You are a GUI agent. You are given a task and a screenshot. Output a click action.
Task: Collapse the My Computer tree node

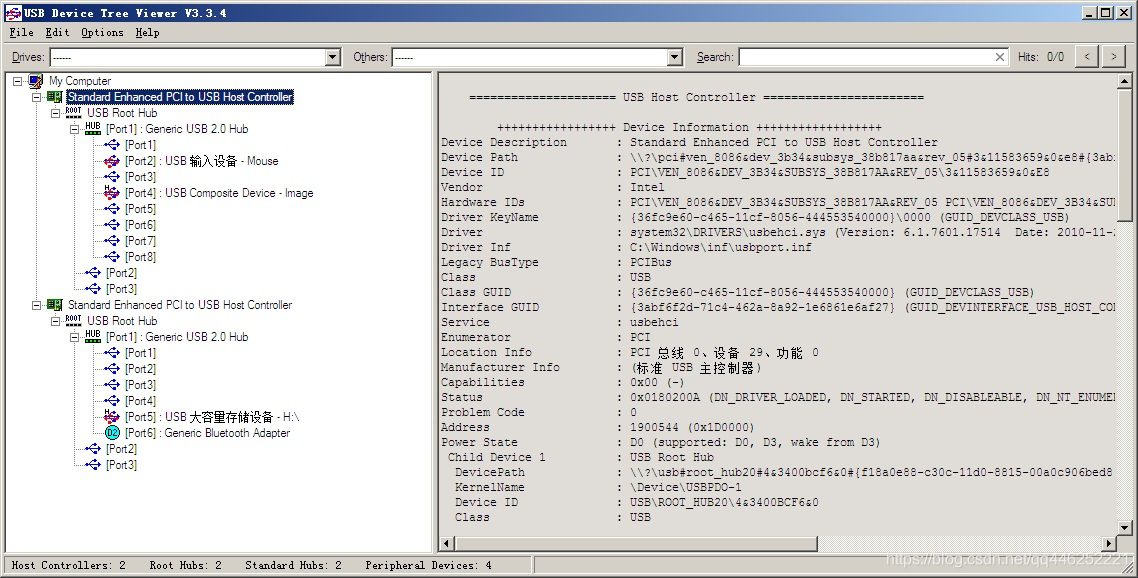click(18, 81)
